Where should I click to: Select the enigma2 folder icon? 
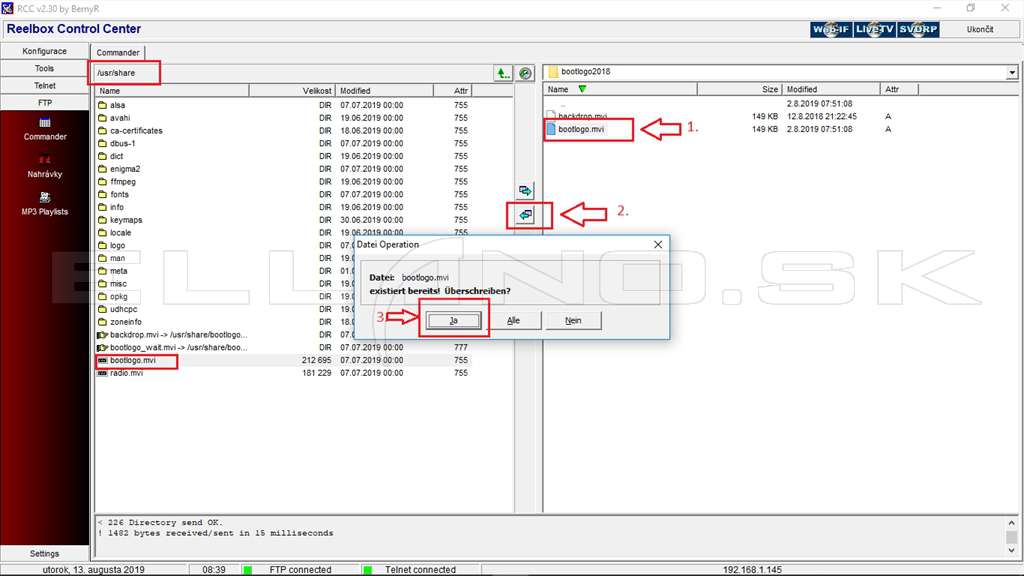coord(103,168)
